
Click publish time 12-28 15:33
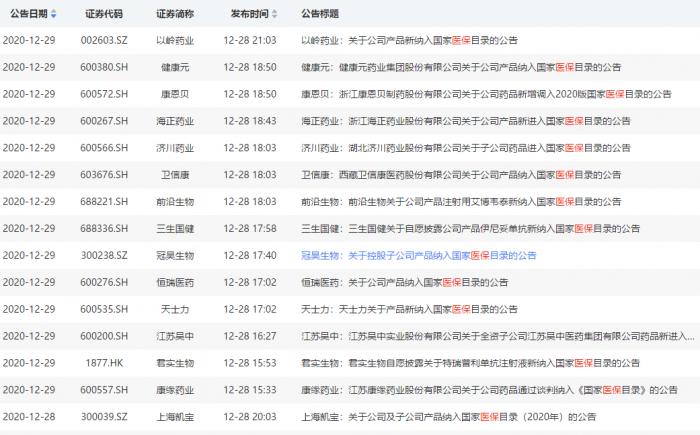(250, 390)
